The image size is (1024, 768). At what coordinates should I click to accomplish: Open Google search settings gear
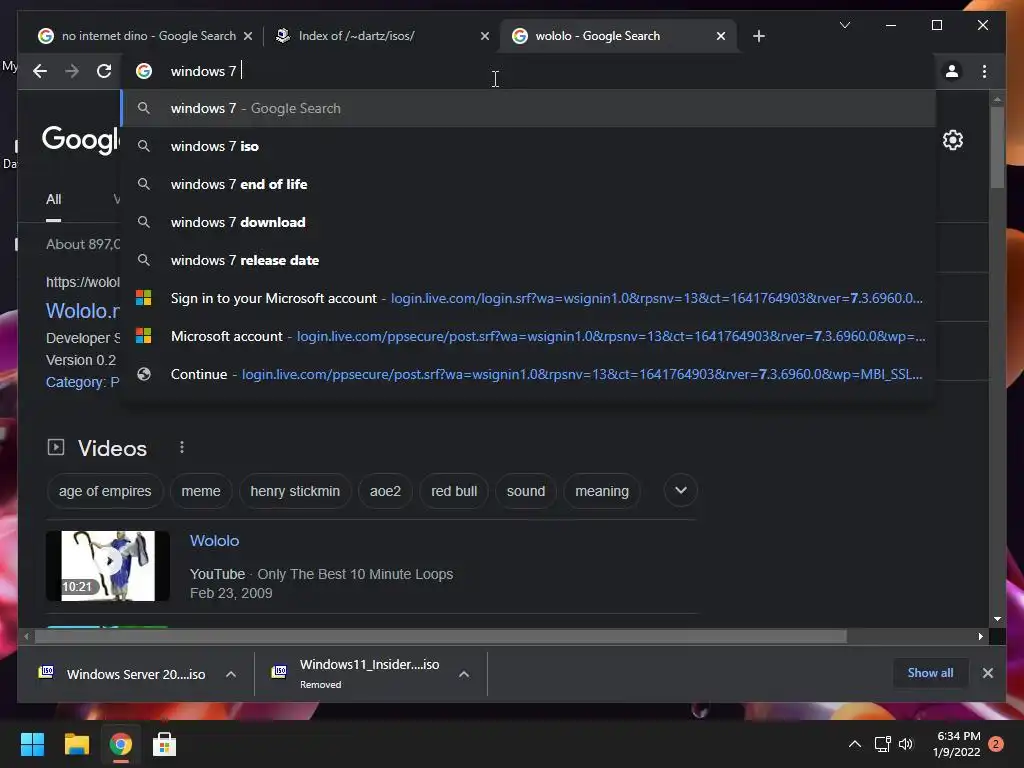(952, 140)
